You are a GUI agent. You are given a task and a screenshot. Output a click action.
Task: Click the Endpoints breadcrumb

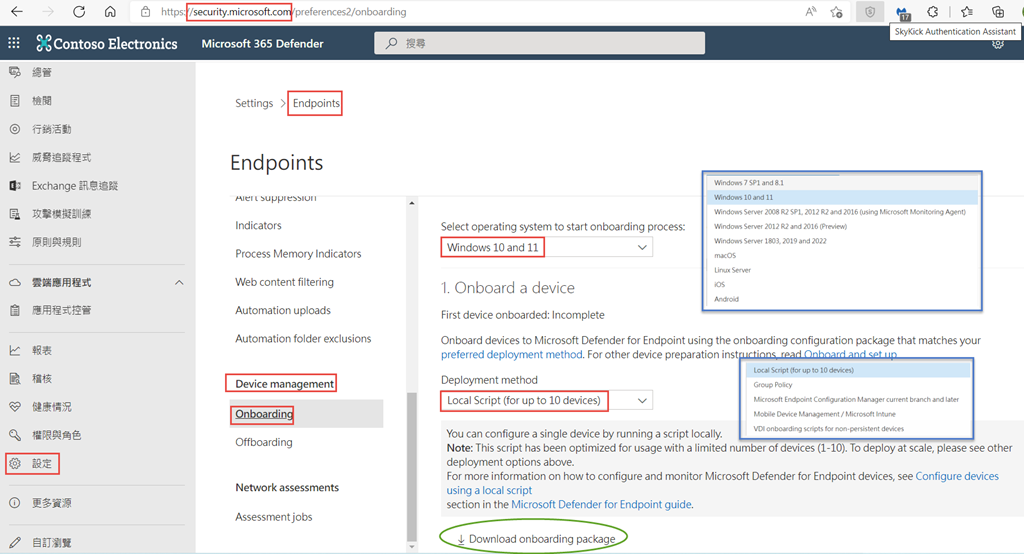[316, 103]
